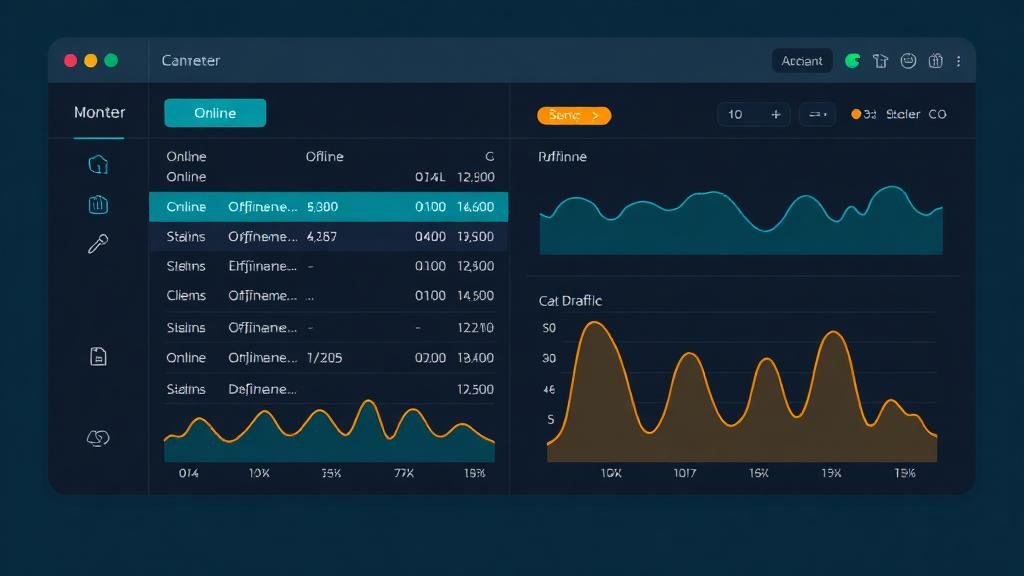Screen dimensions: 1024x576
Task: Select the Cliems row
Action: 328,296
